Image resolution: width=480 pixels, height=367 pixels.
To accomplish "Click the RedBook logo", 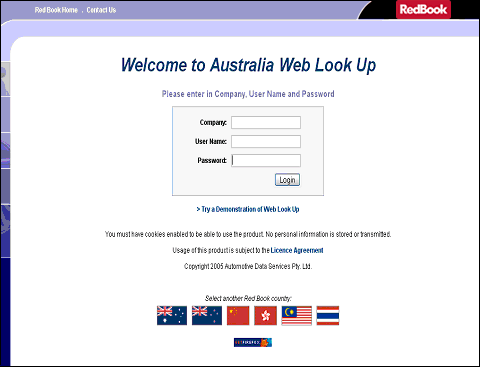I will [x=423, y=9].
